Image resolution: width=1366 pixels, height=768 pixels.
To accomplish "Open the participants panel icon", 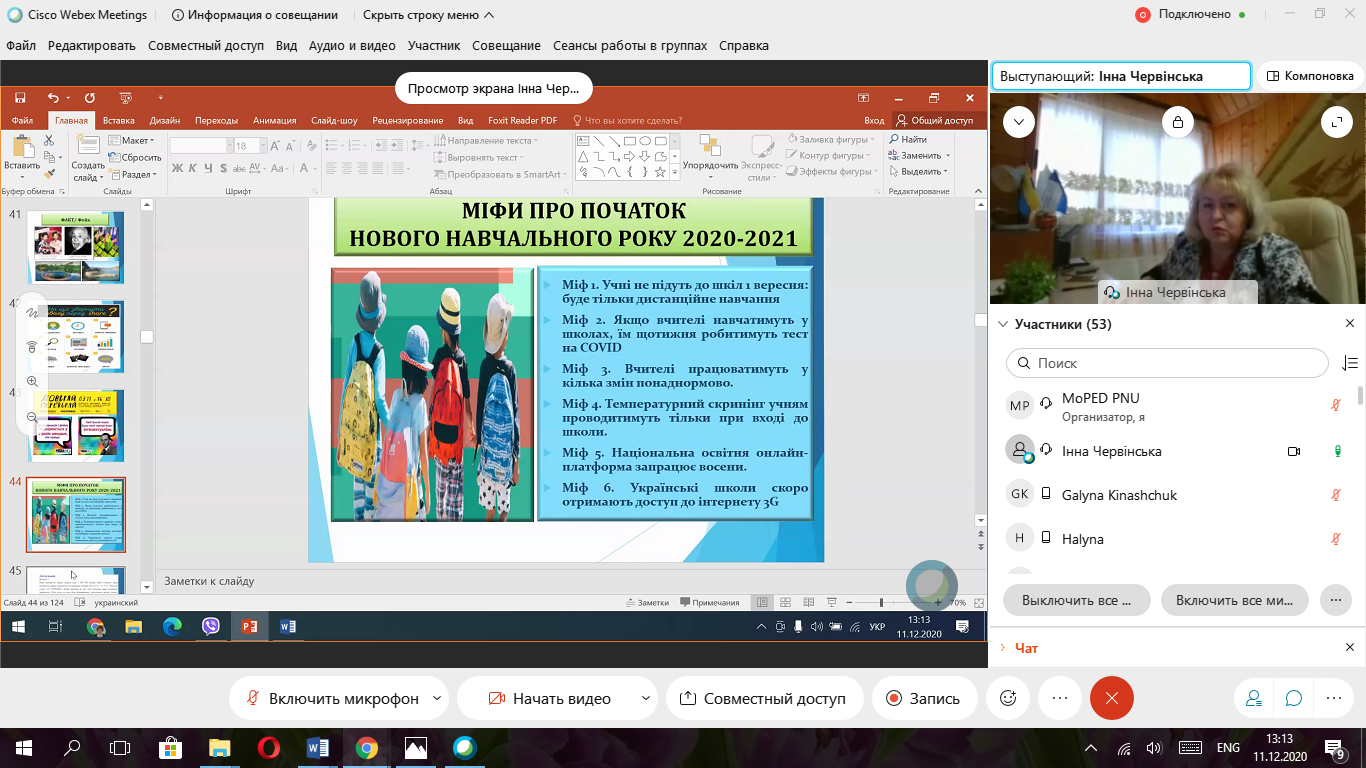I will pyautogui.click(x=1252, y=699).
